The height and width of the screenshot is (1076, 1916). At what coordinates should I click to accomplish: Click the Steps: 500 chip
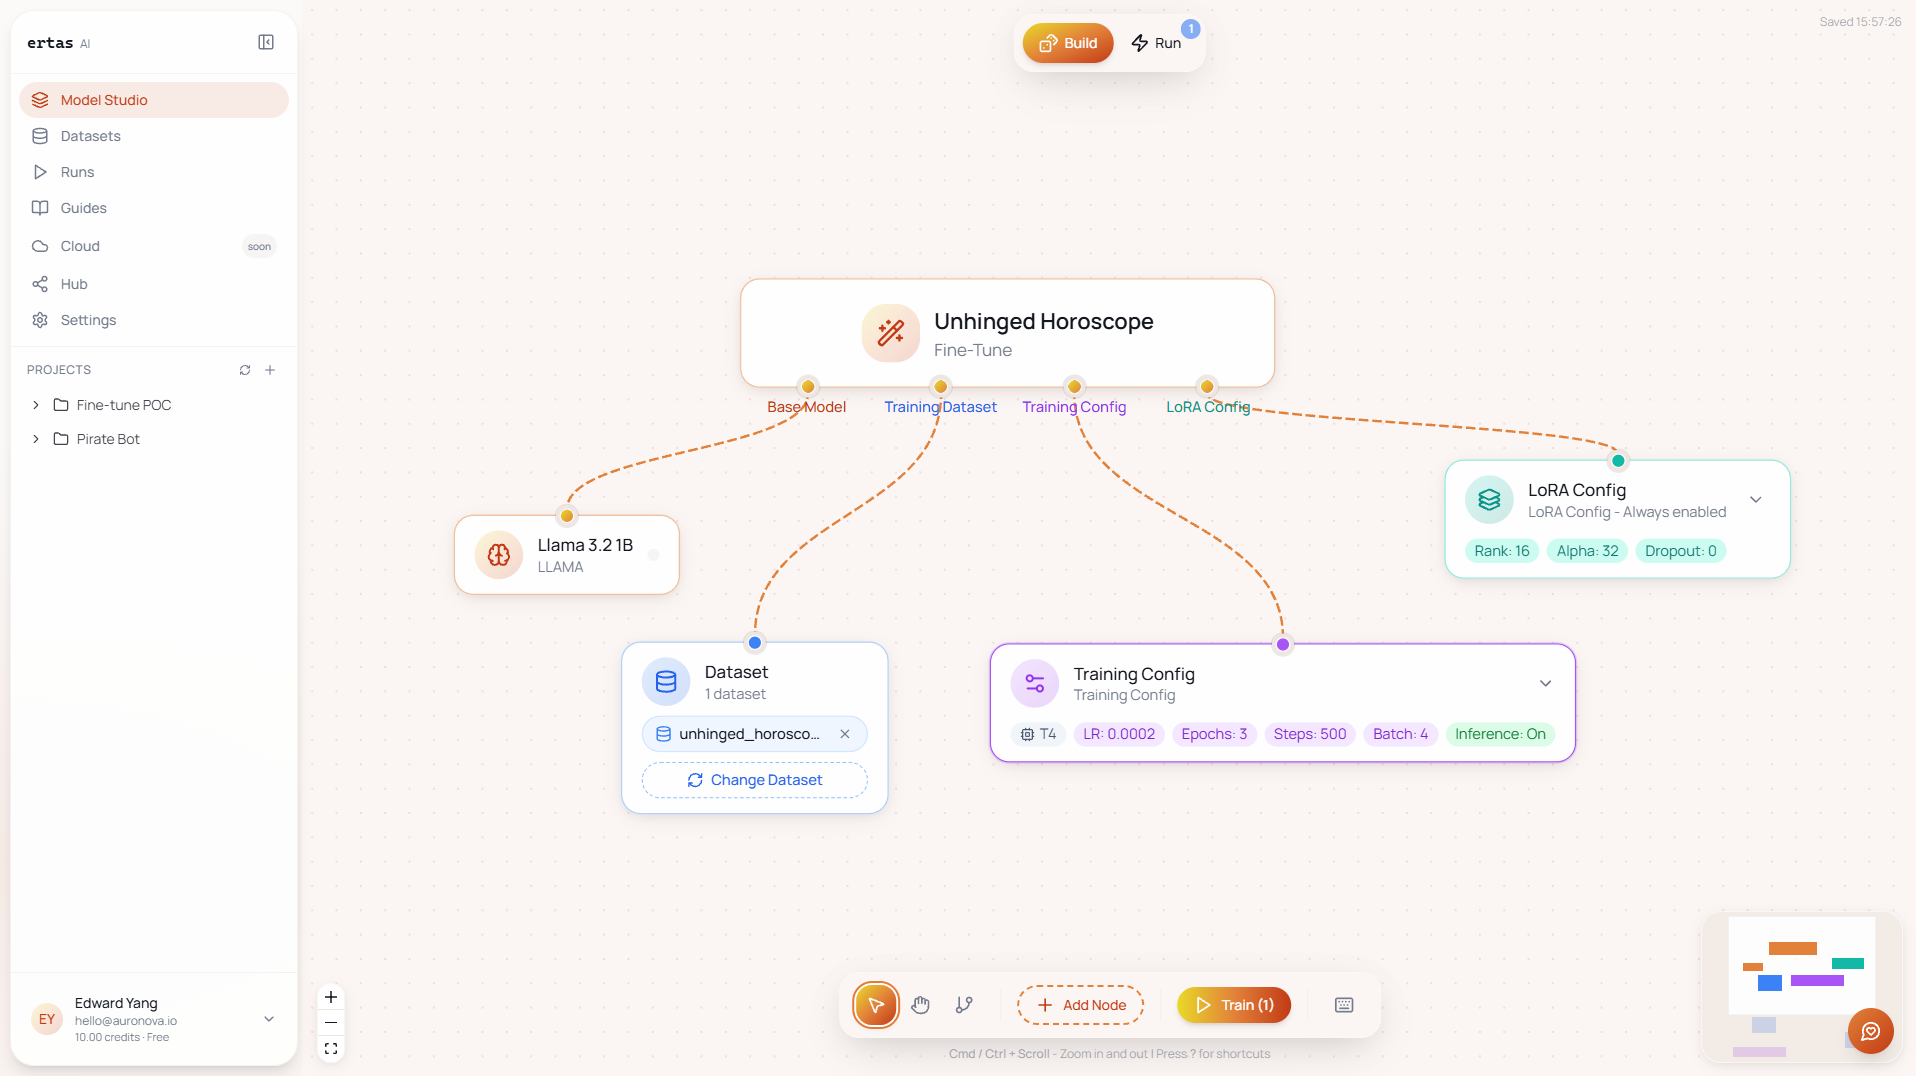1310,734
